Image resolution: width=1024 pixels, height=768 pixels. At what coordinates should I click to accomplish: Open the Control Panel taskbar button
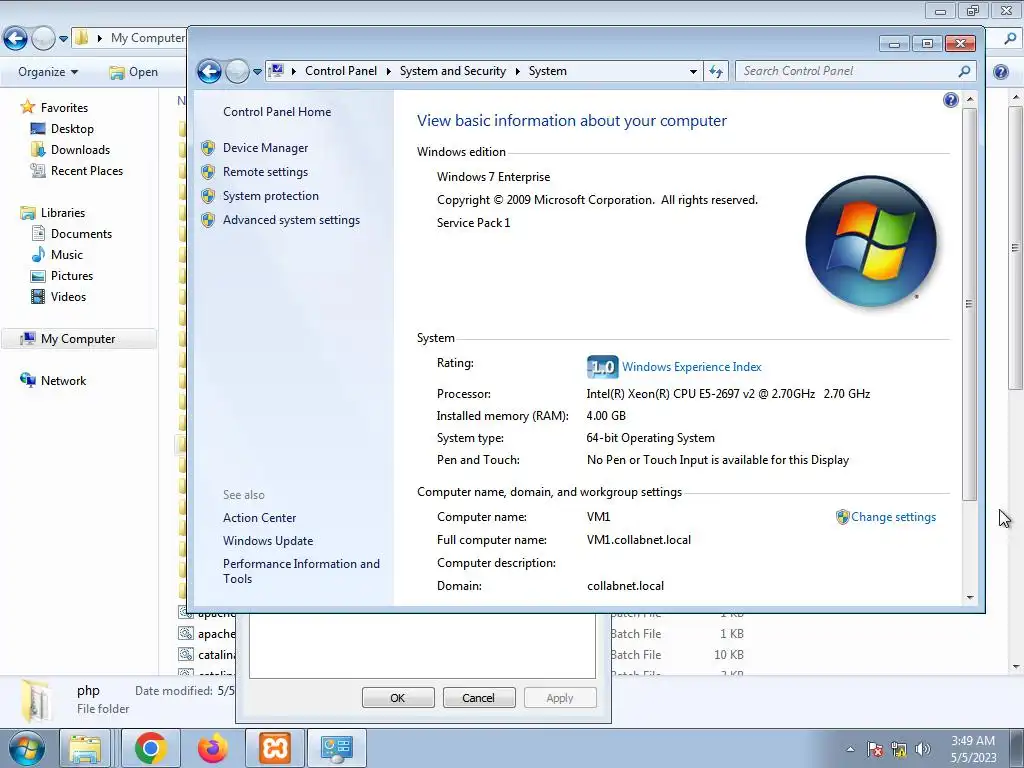[x=336, y=748]
